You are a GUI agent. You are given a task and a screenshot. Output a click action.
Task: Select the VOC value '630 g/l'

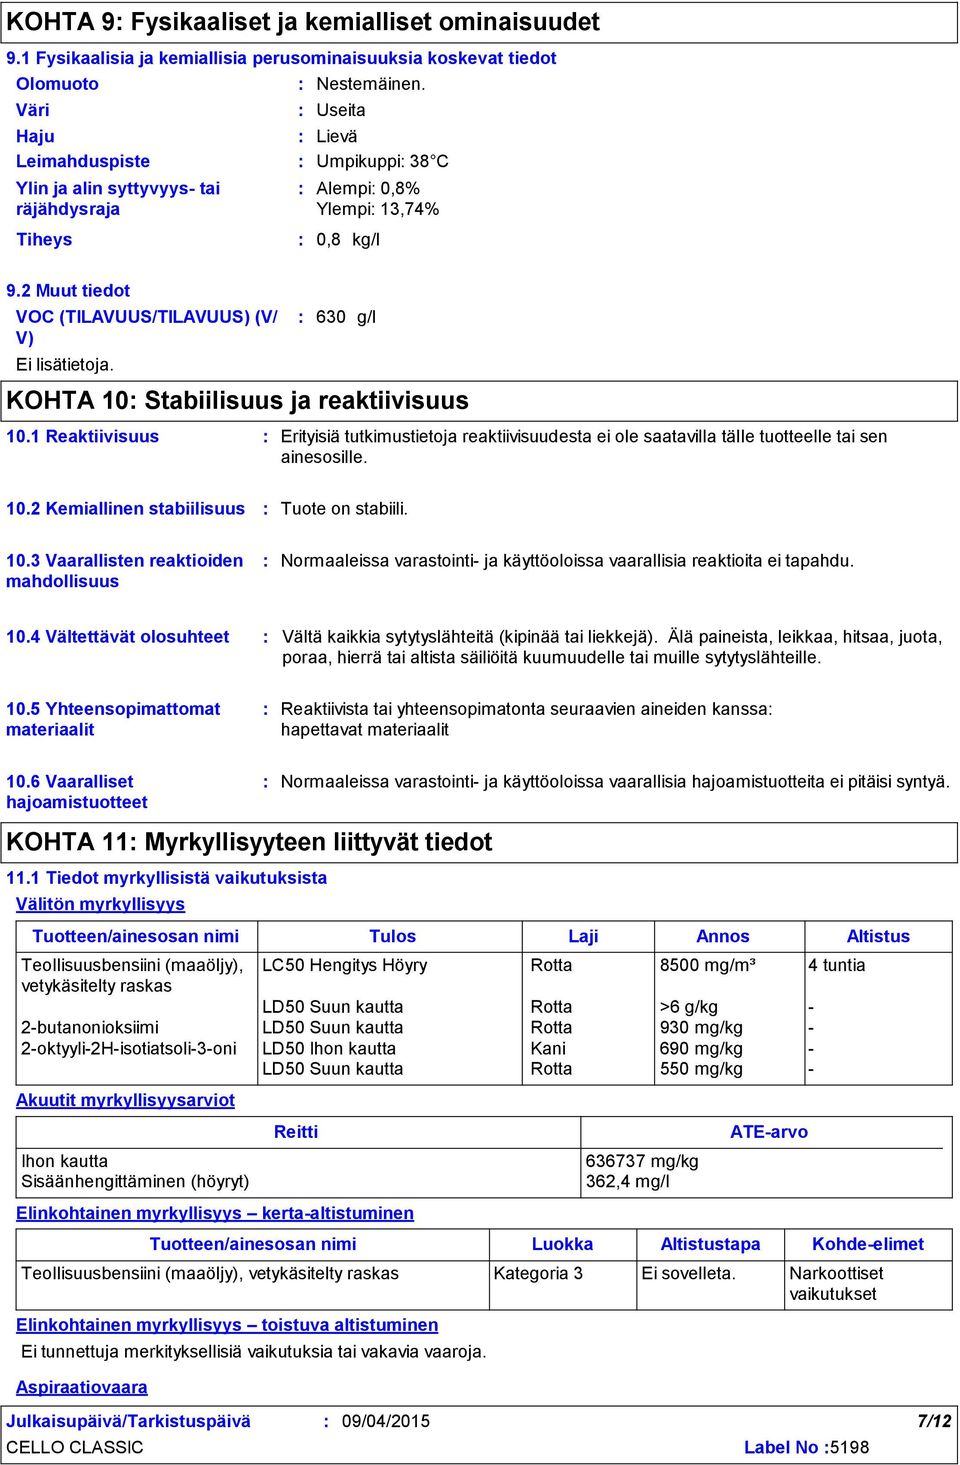click(346, 317)
